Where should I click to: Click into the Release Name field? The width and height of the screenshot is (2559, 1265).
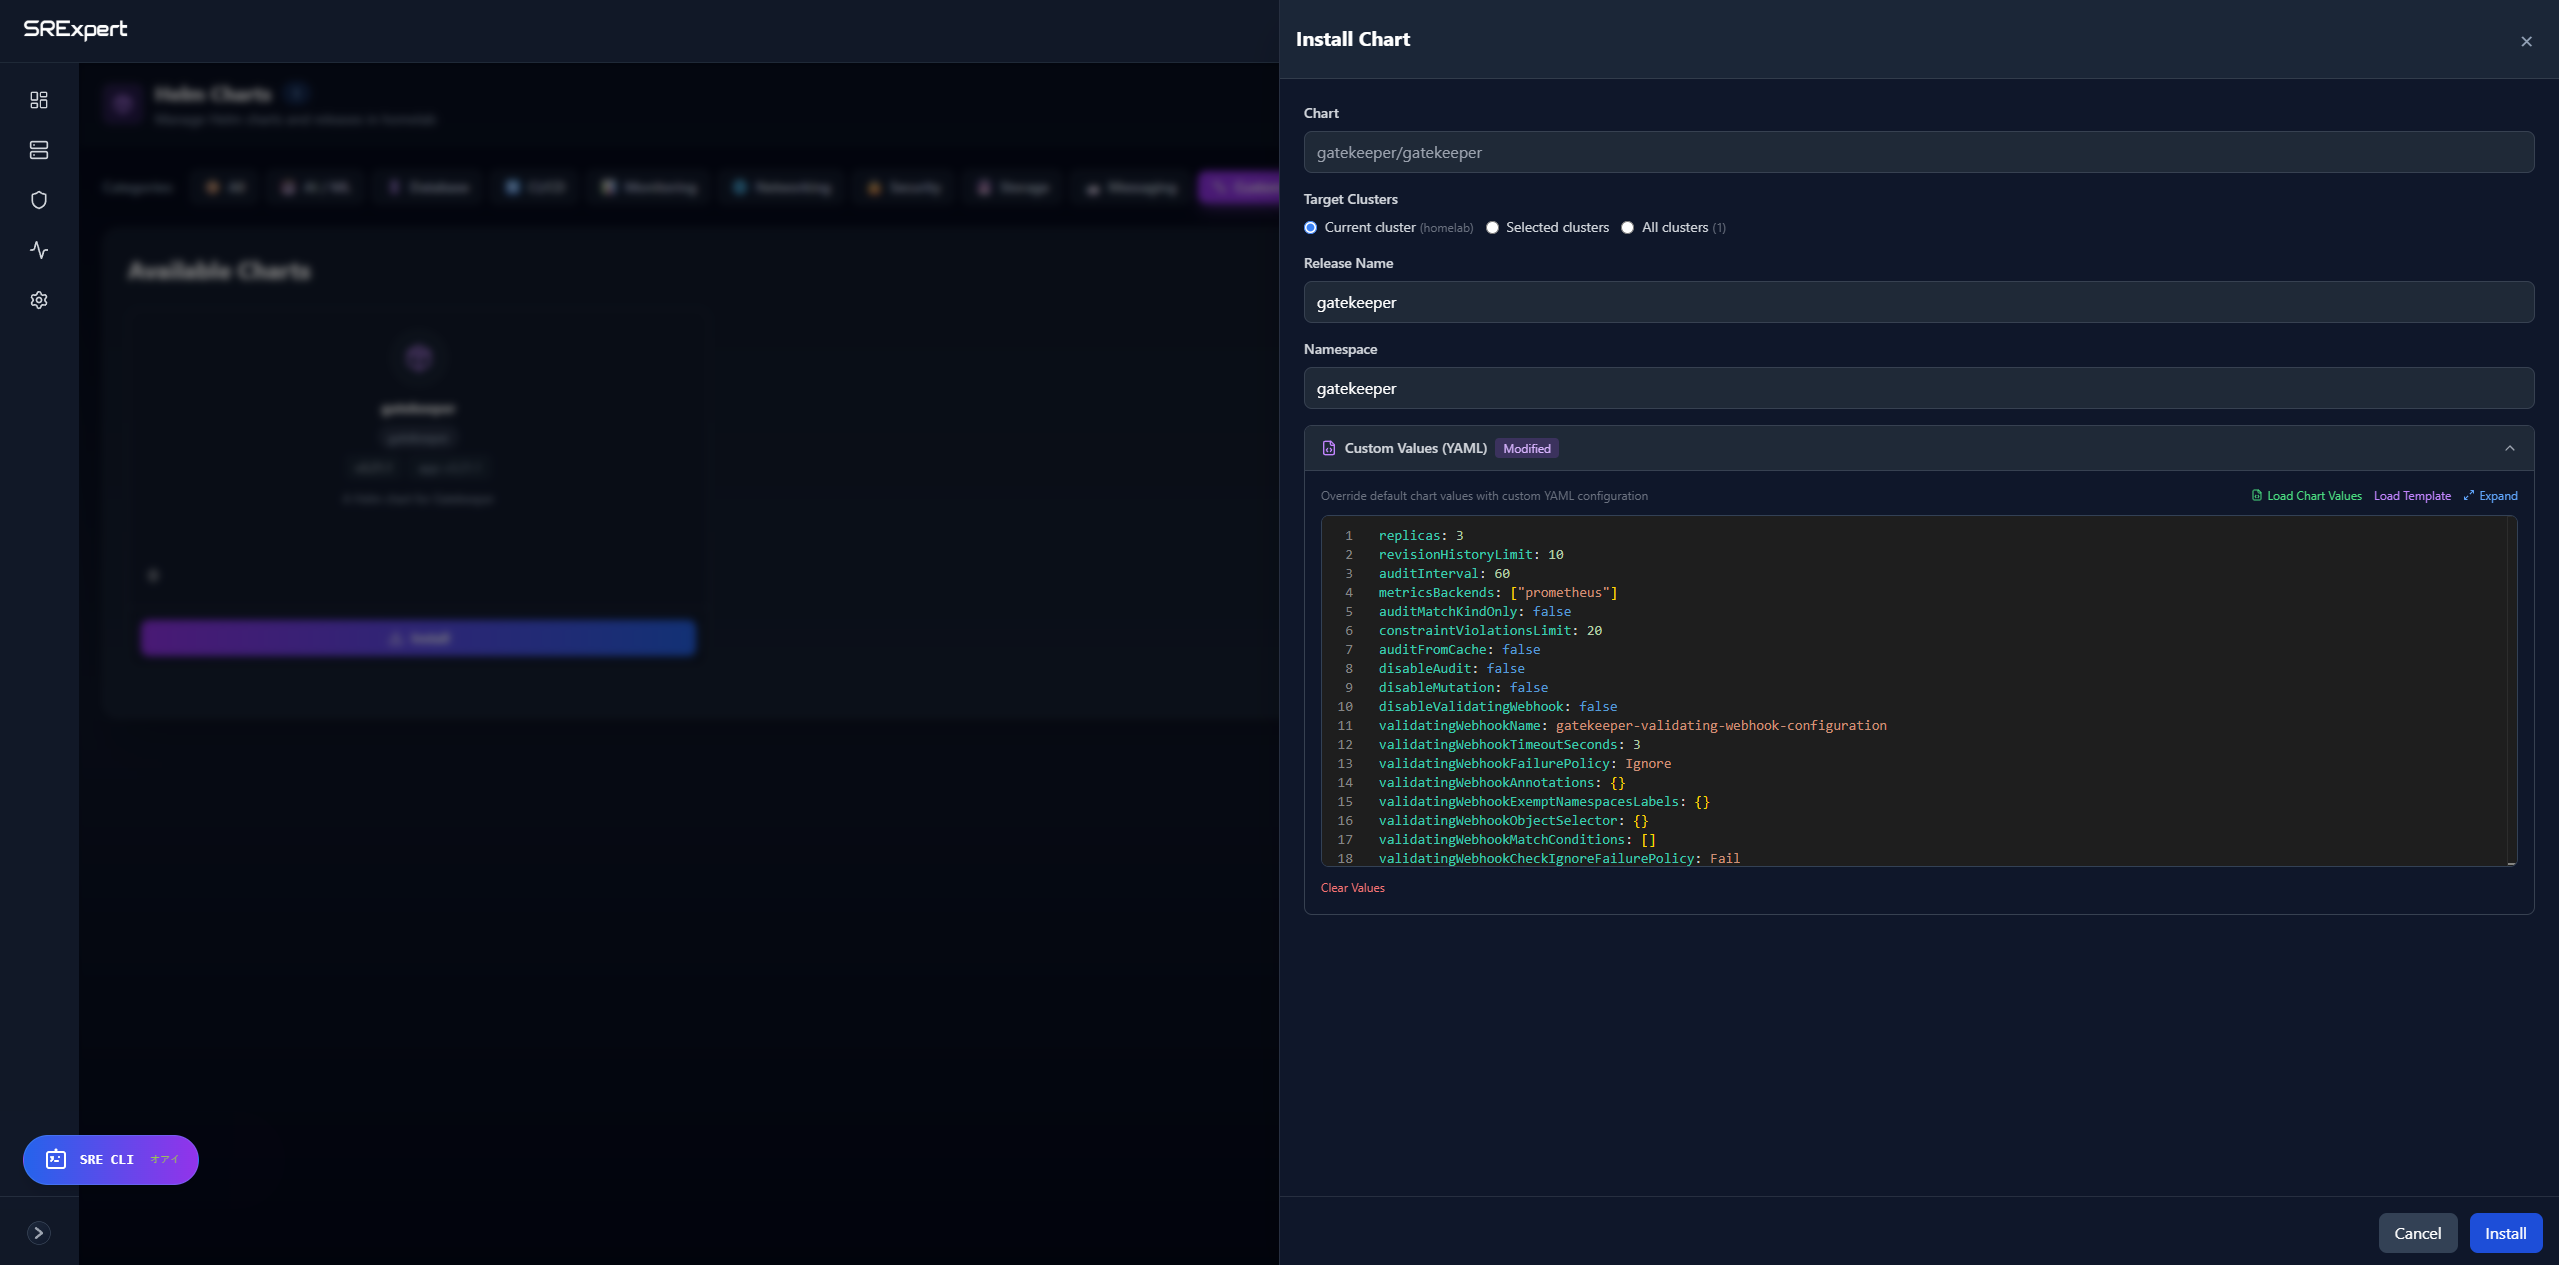point(1918,302)
